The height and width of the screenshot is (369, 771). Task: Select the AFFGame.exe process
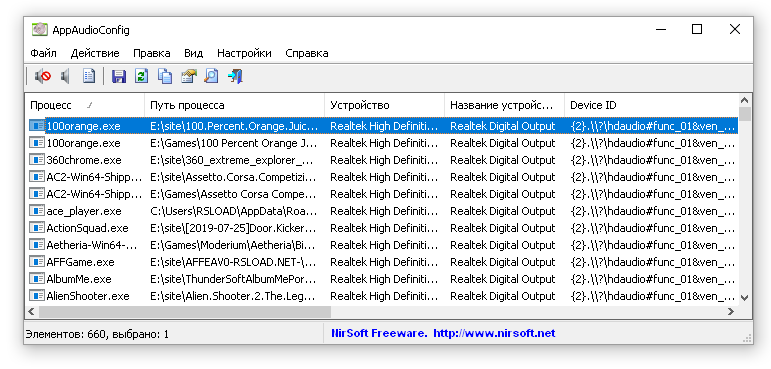[80, 262]
